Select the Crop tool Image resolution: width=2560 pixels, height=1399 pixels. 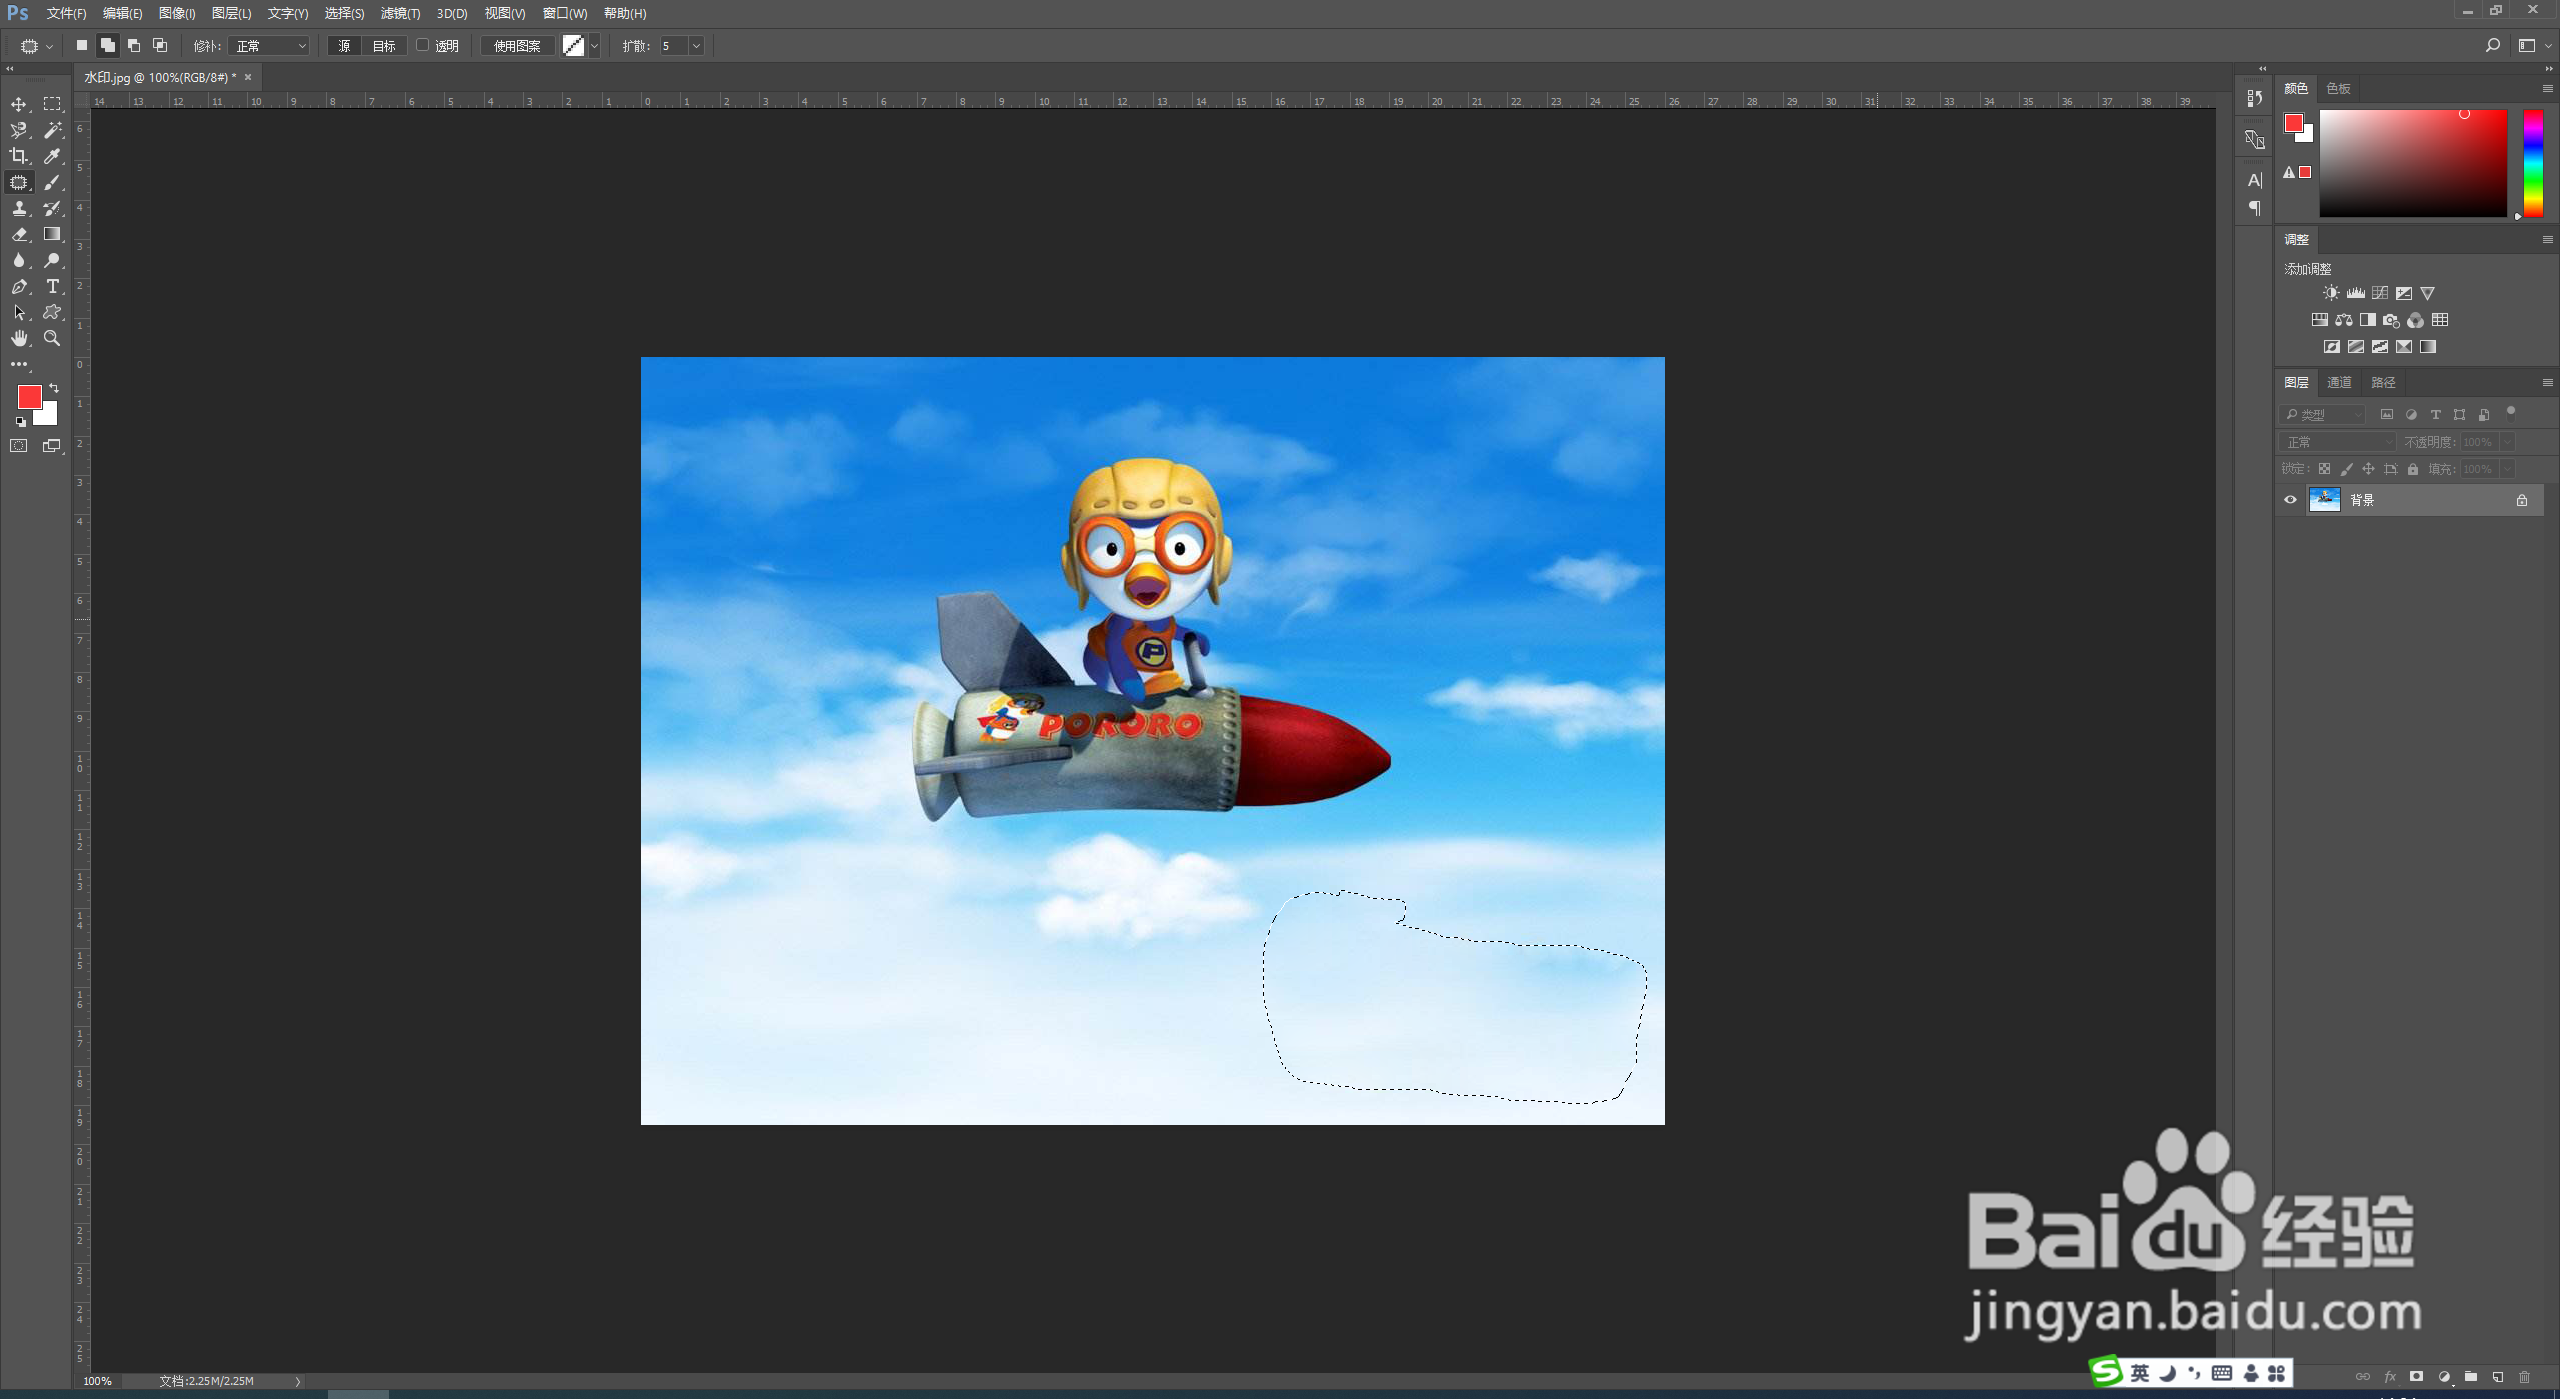point(19,156)
